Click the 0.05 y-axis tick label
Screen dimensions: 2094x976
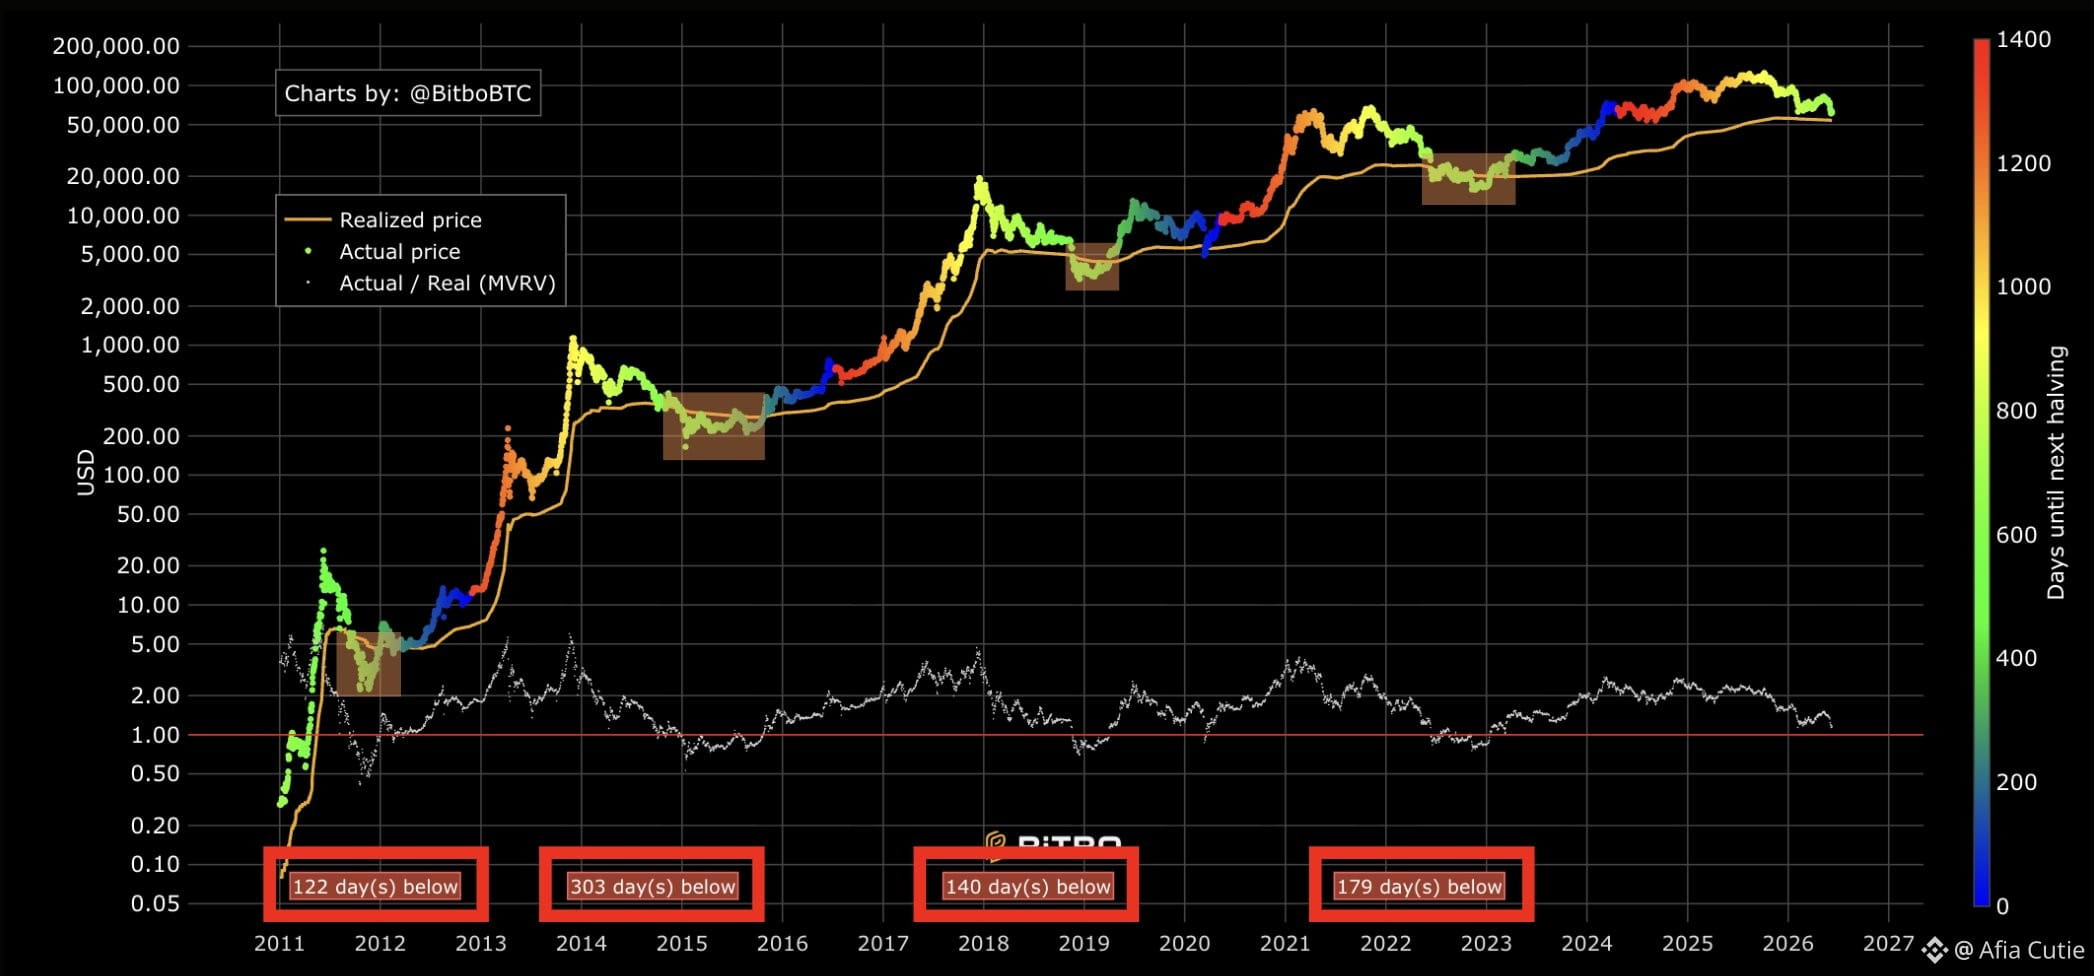click(154, 904)
